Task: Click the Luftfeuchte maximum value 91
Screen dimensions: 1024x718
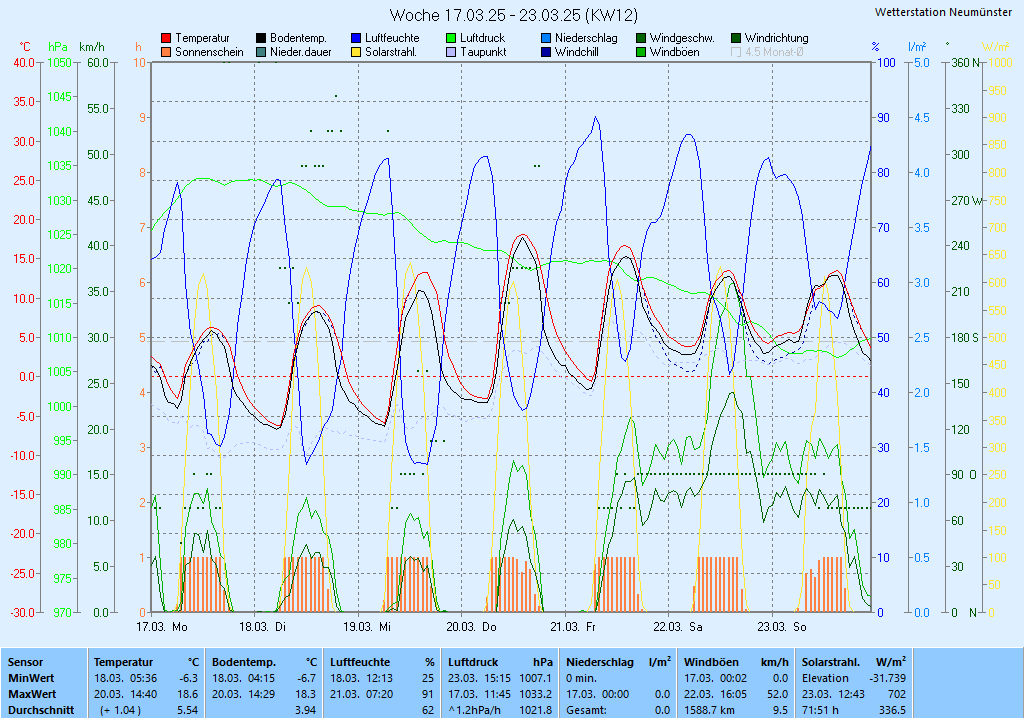Action: coord(428,694)
